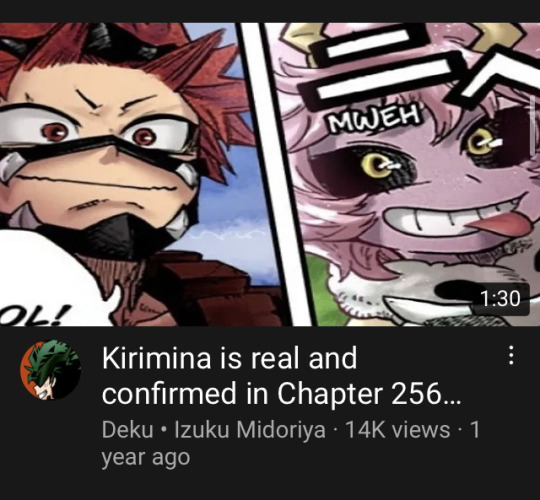
Task: Click the white speech bubble in the thumbnail
Action: (52, 279)
